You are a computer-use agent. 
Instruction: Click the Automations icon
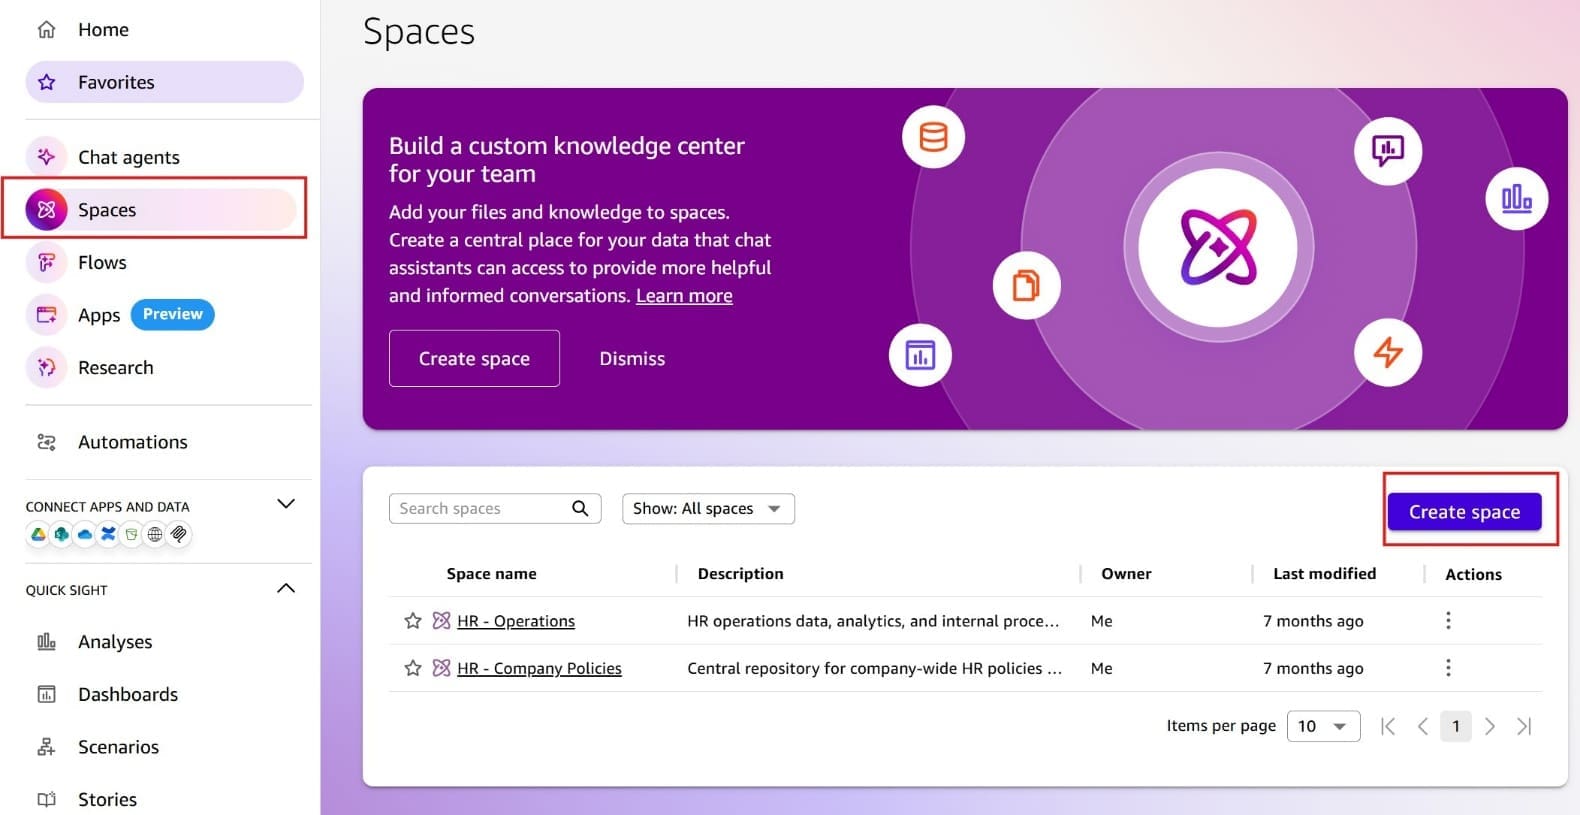[46, 442]
